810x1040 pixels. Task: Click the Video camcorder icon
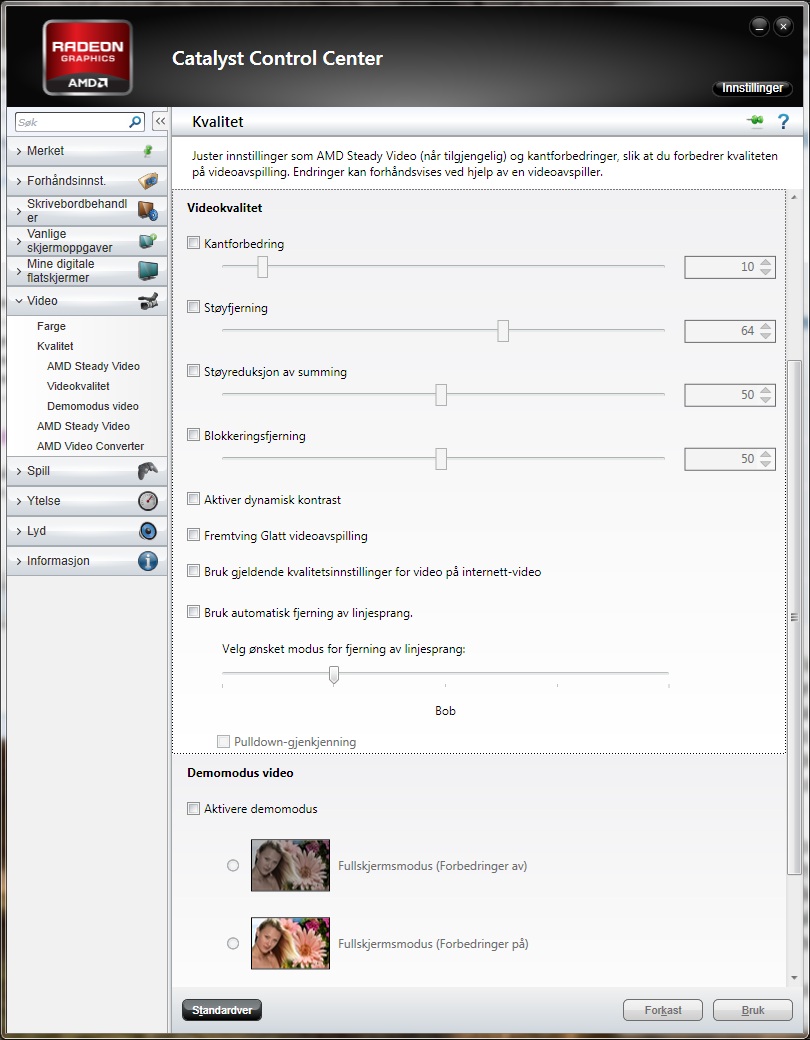tap(148, 301)
